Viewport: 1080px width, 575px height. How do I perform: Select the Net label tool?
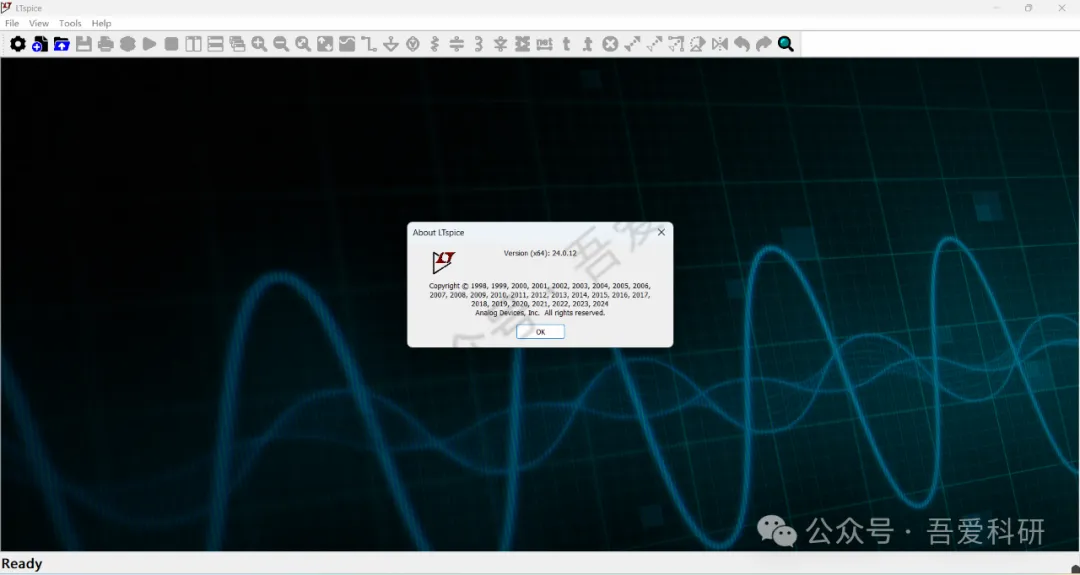tap(545, 44)
